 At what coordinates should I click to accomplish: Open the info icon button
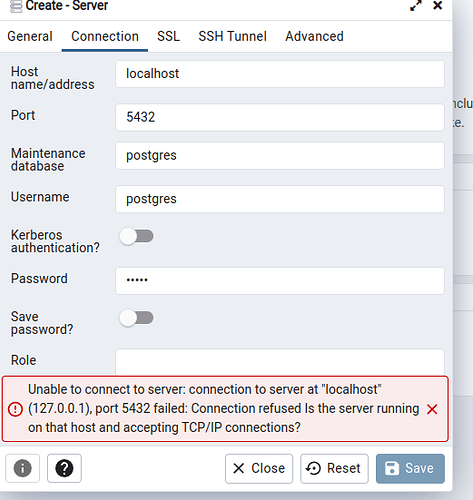(x=22, y=468)
